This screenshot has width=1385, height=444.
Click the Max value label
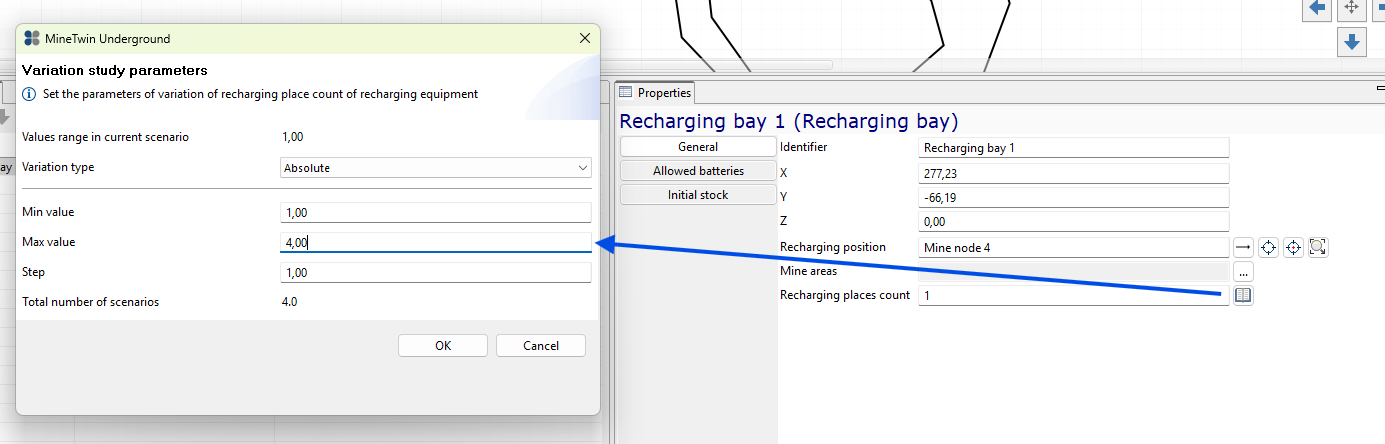tap(48, 242)
